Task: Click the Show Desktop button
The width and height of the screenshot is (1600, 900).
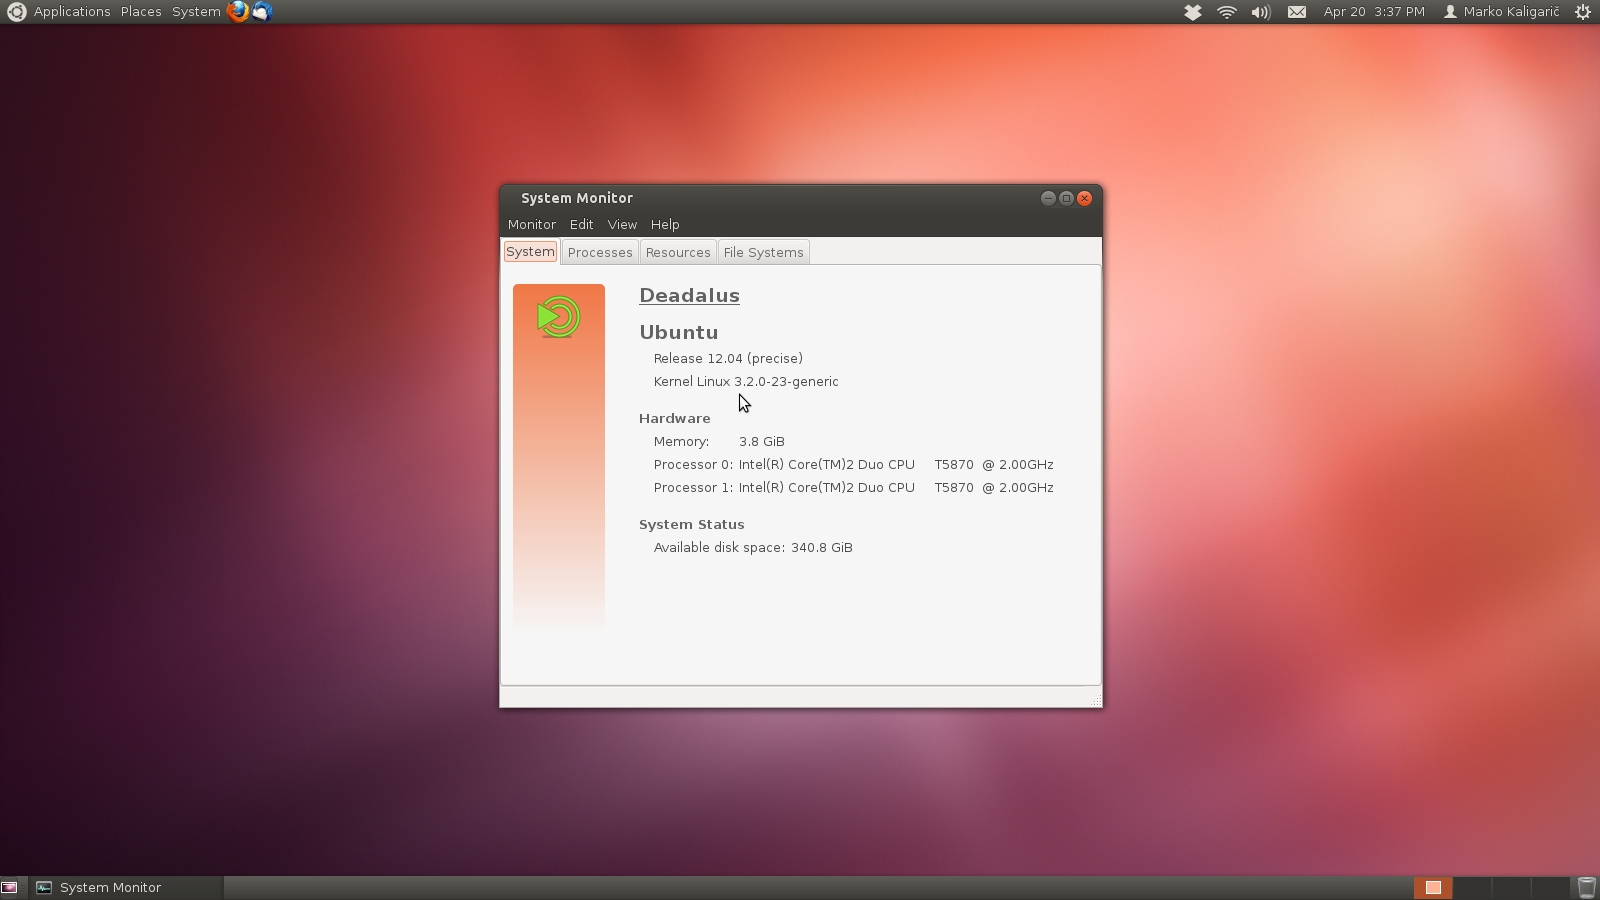Action: point(10,888)
